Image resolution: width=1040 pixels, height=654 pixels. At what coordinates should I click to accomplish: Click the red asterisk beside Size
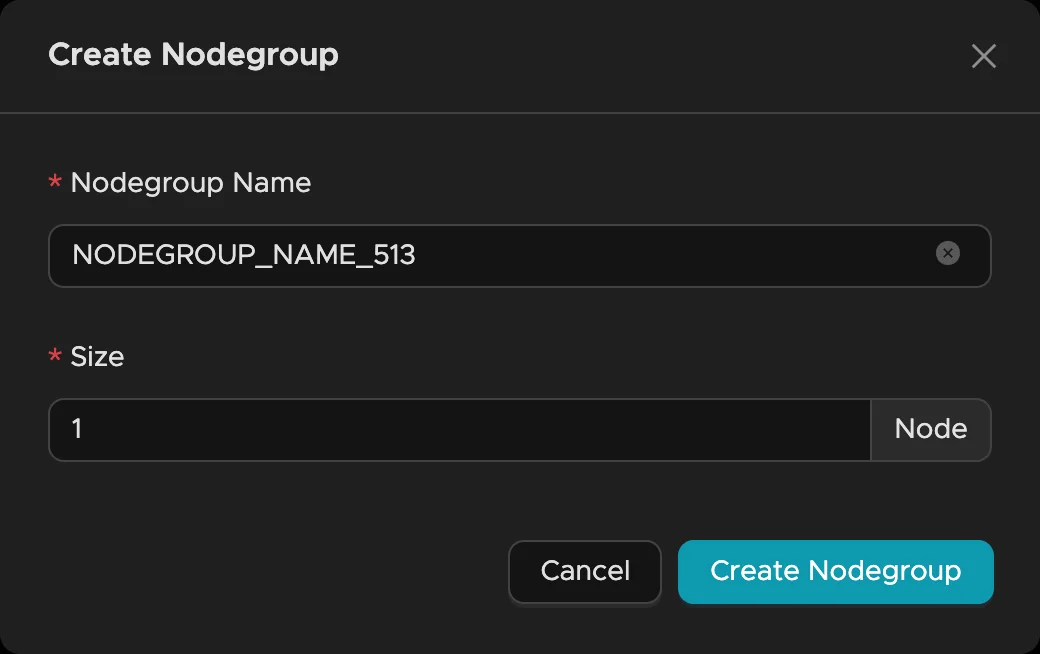55,358
